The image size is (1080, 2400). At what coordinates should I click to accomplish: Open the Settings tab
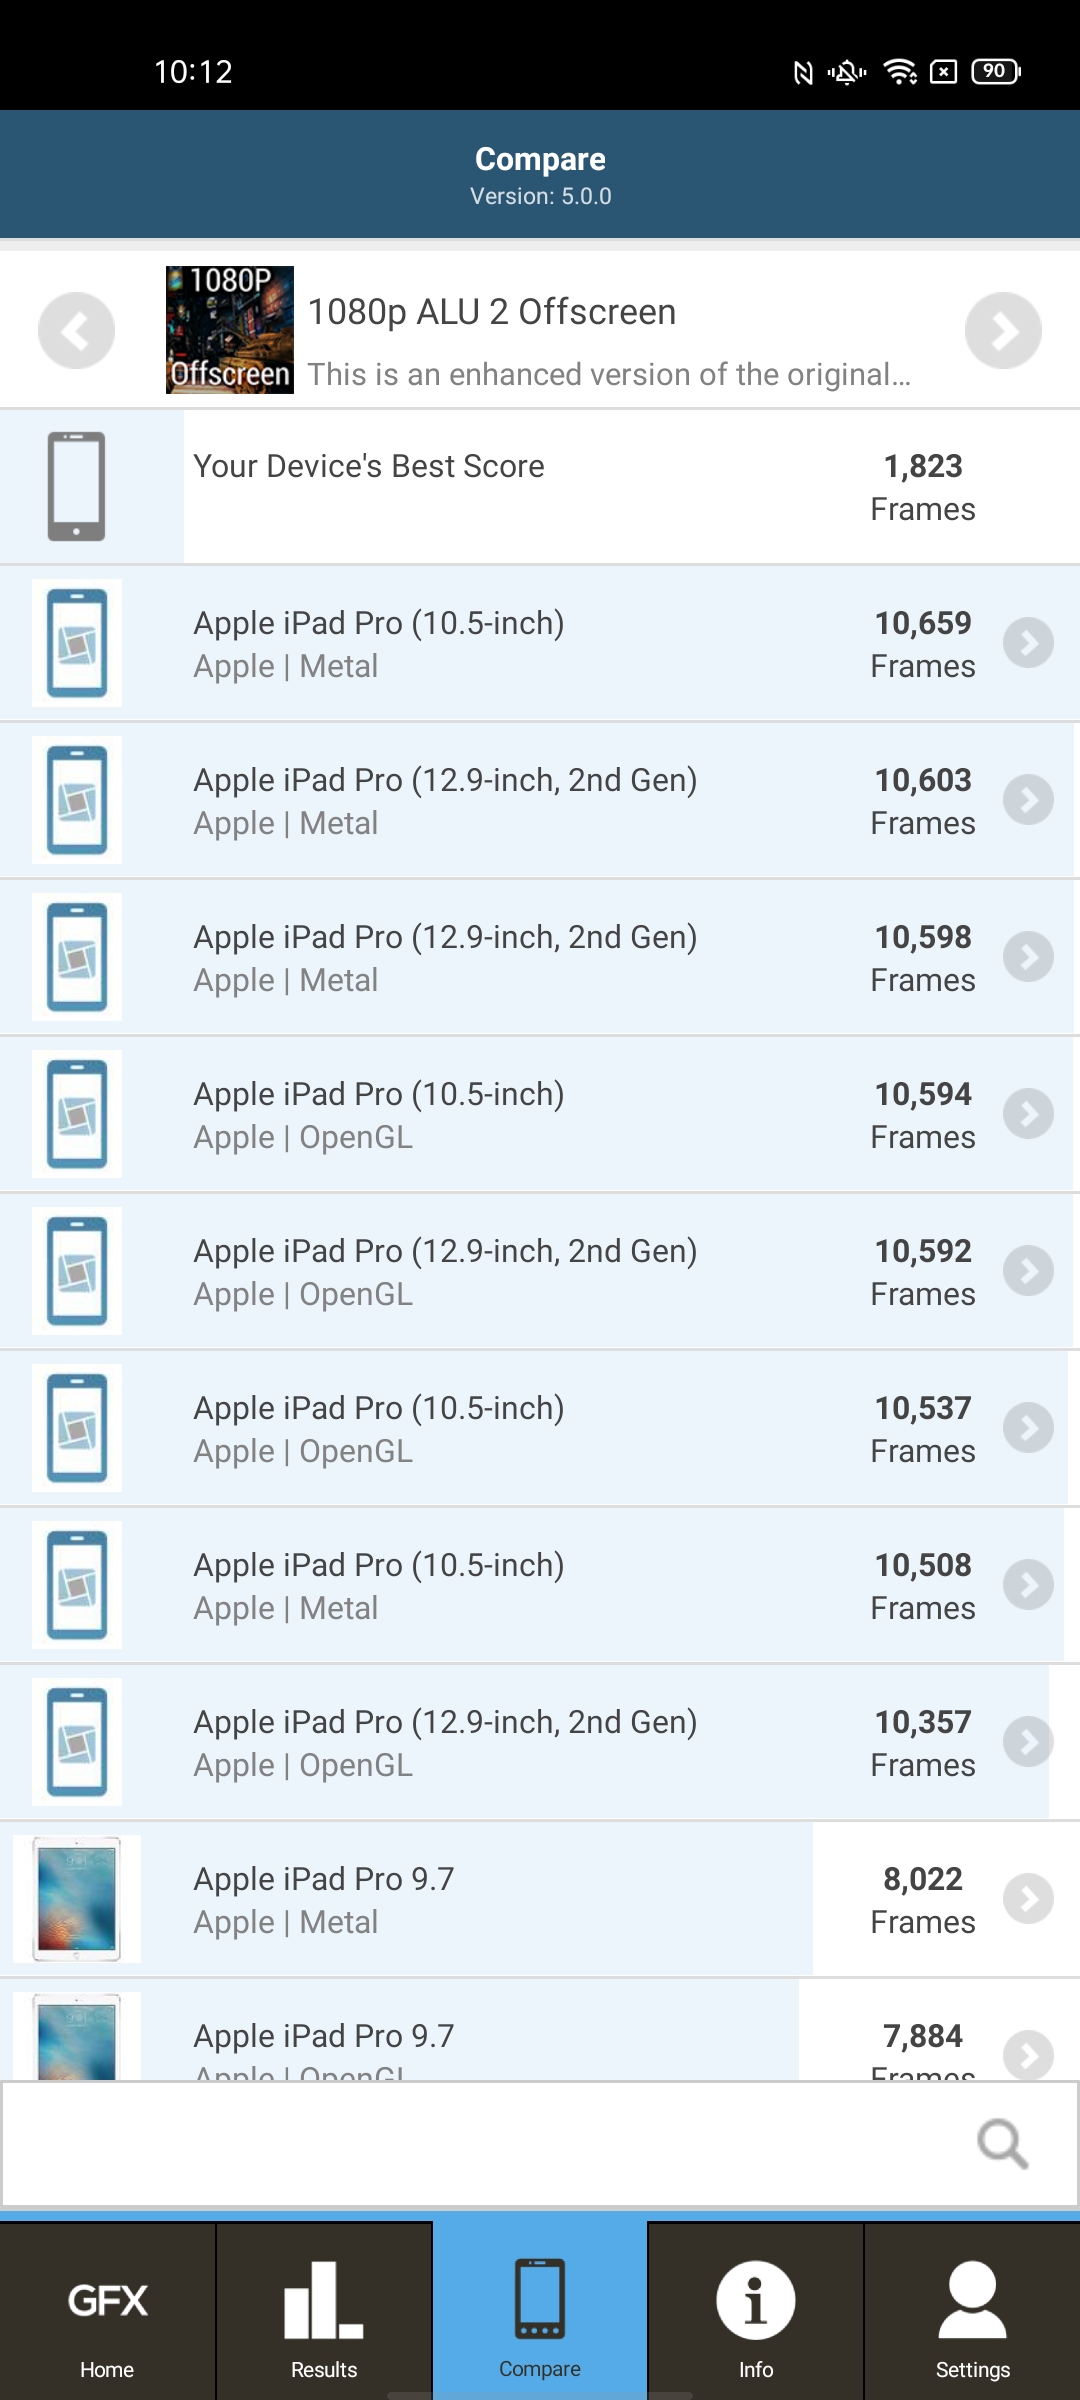pyautogui.click(x=972, y=2320)
